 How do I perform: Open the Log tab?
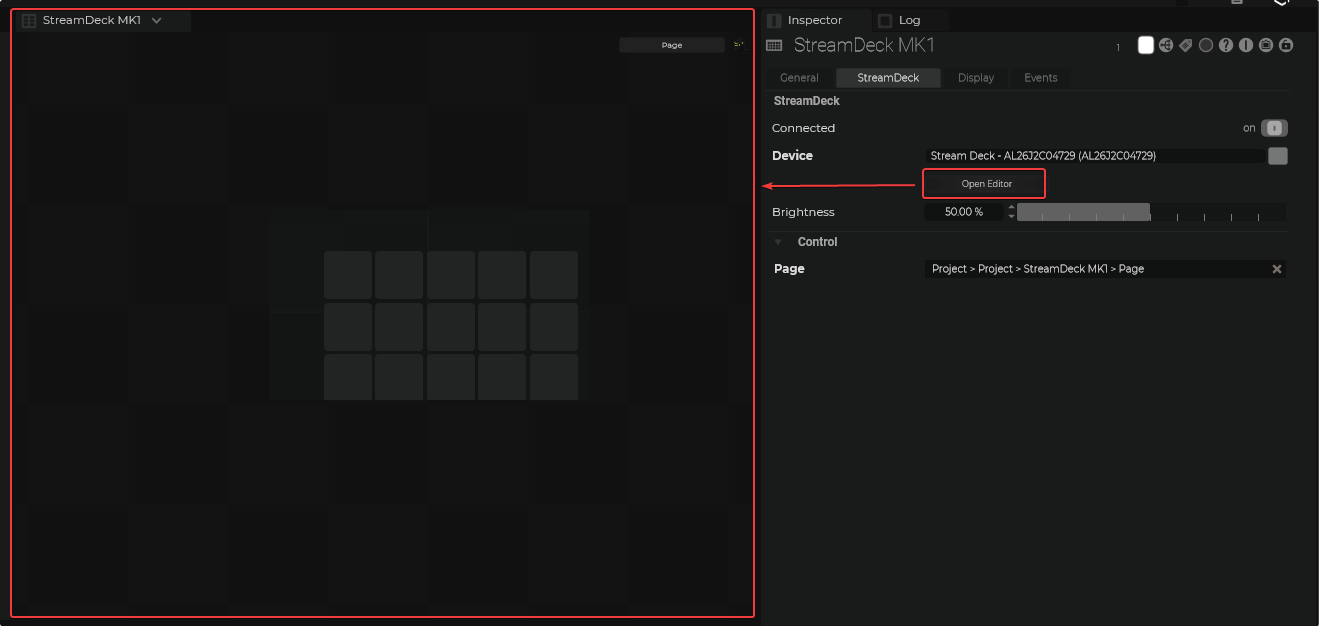point(909,20)
